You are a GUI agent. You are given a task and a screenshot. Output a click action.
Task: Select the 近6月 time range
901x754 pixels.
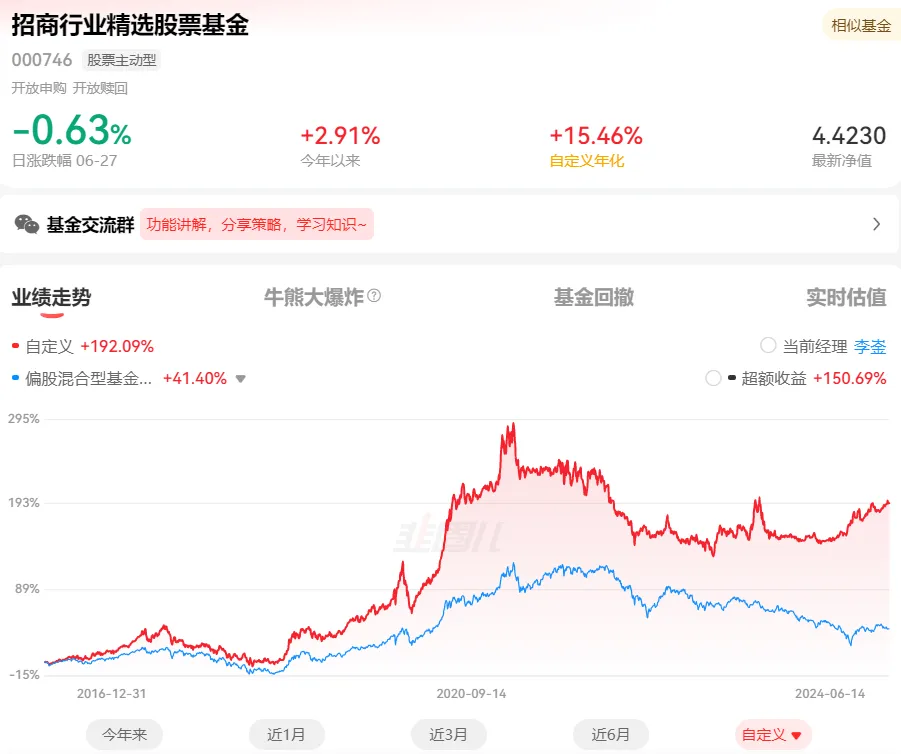611,734
